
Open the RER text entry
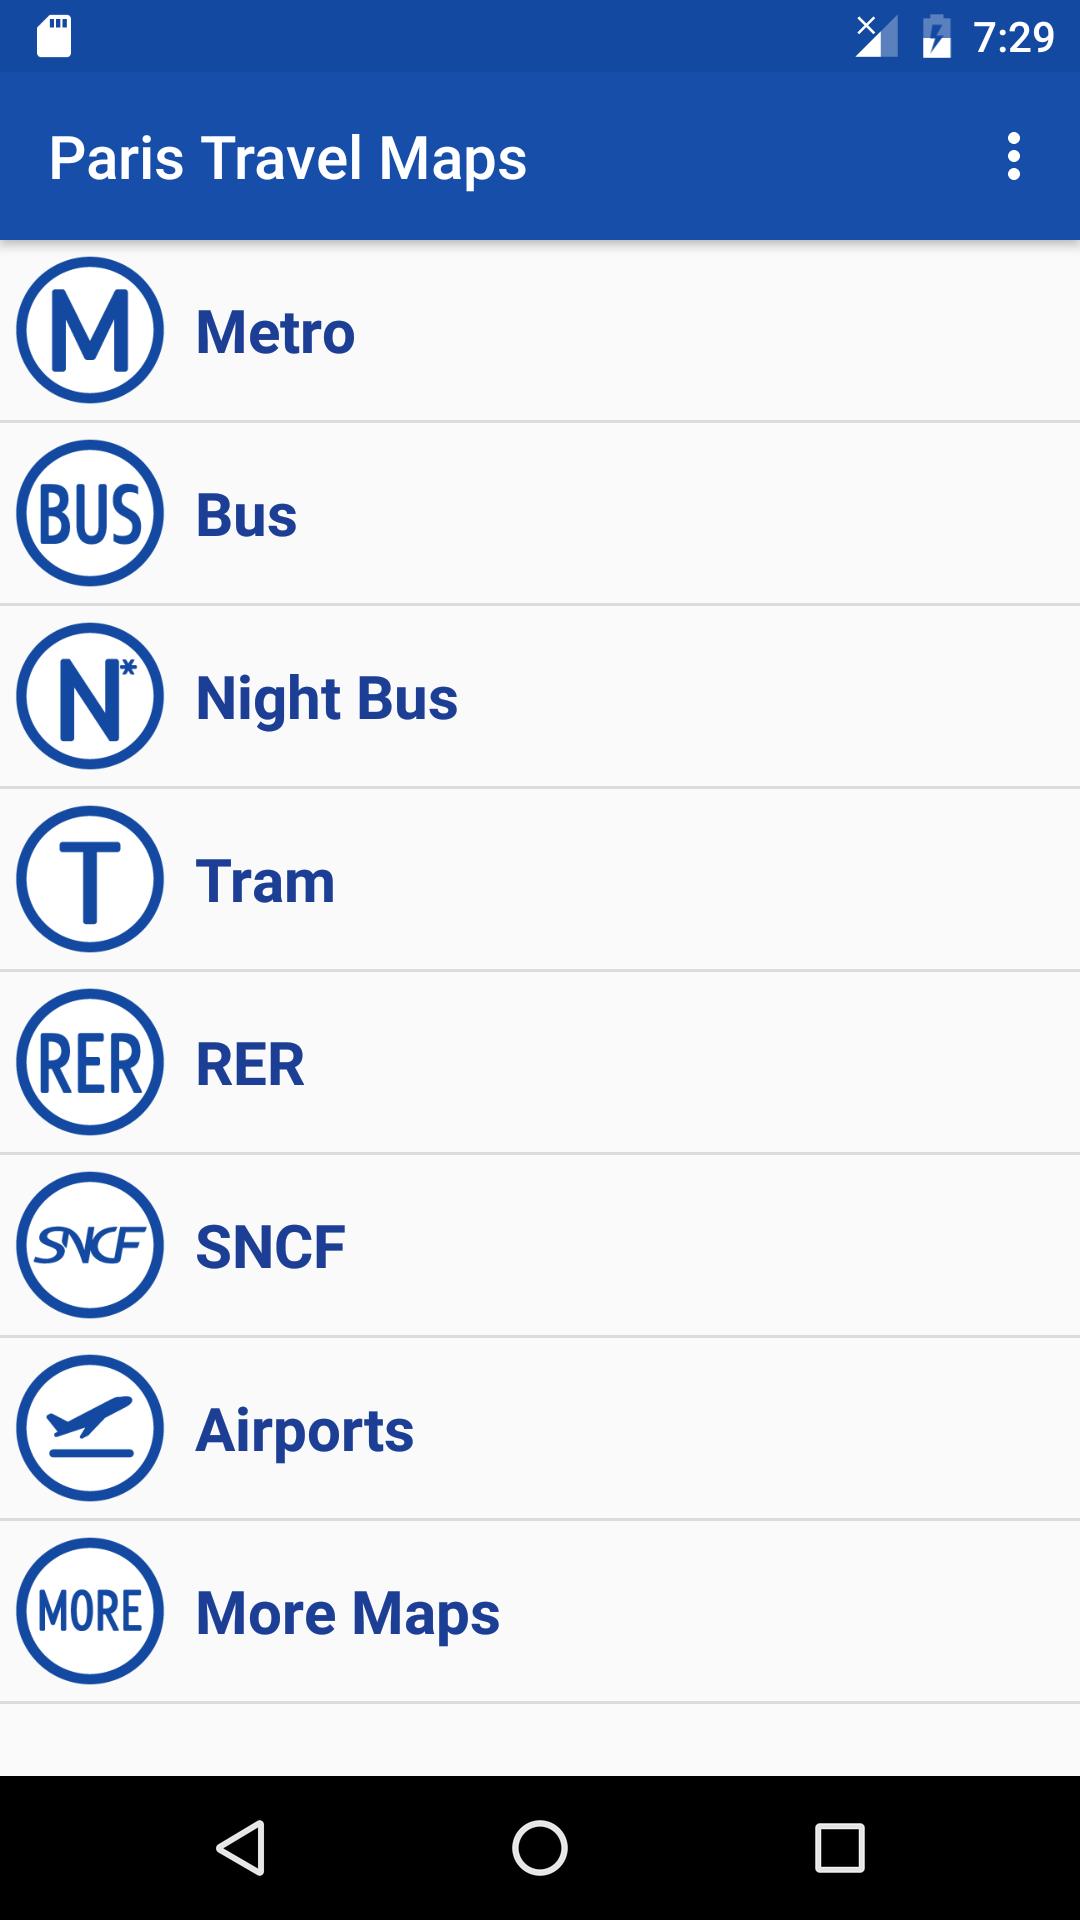pyautogui.click(x=250, y=1064)
